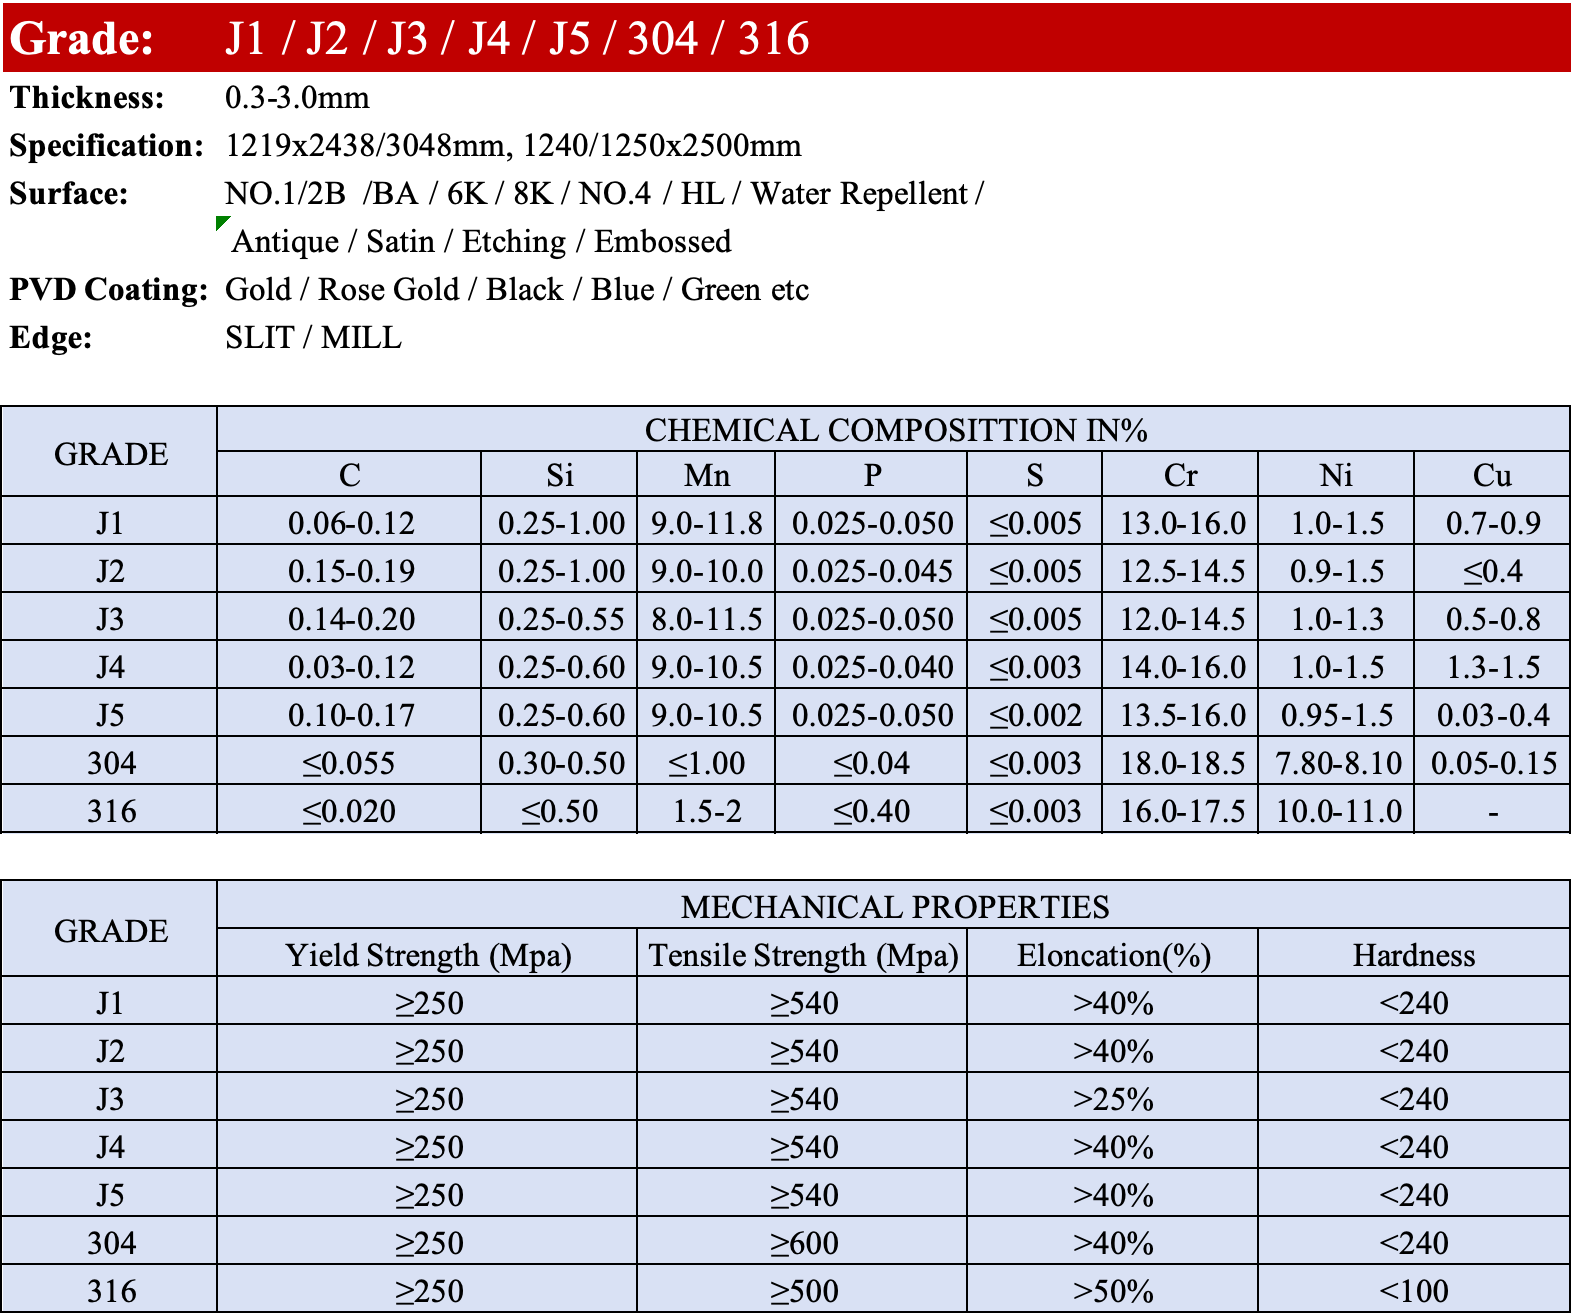
Task: Click the 316 manganese value 1.5-2
Action: pyautogui.click(x=706, y=811)
